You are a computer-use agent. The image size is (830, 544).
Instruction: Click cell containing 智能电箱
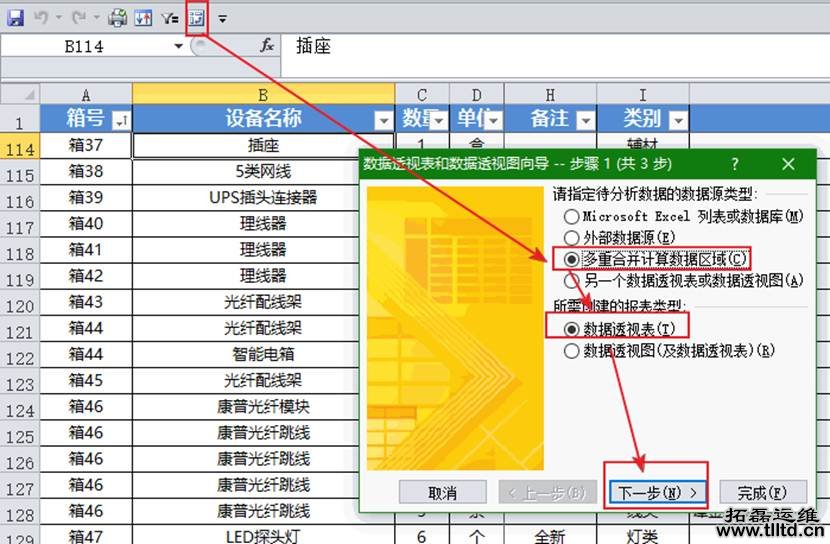[x=264, y=355]
